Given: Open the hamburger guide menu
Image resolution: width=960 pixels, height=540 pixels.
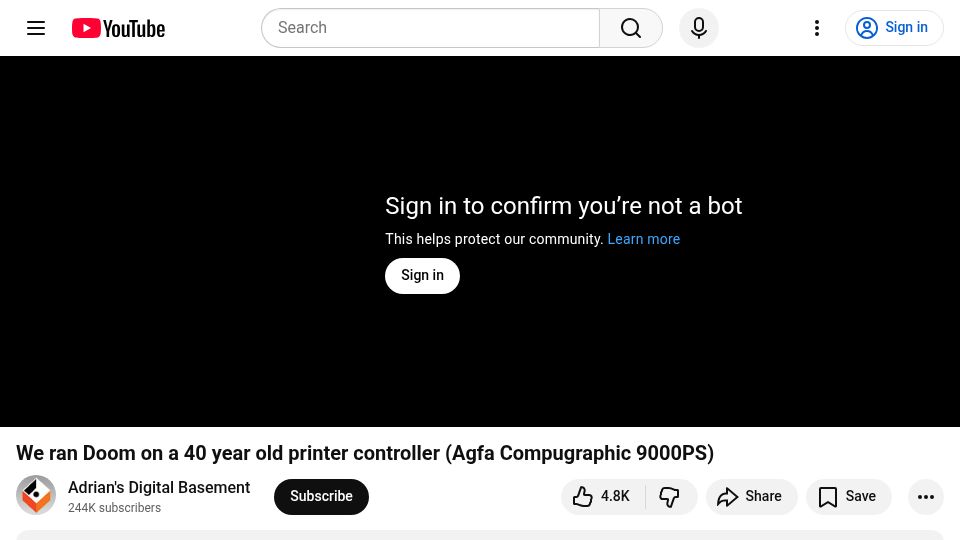Looking at the screenshot, I should coord(36,28).
